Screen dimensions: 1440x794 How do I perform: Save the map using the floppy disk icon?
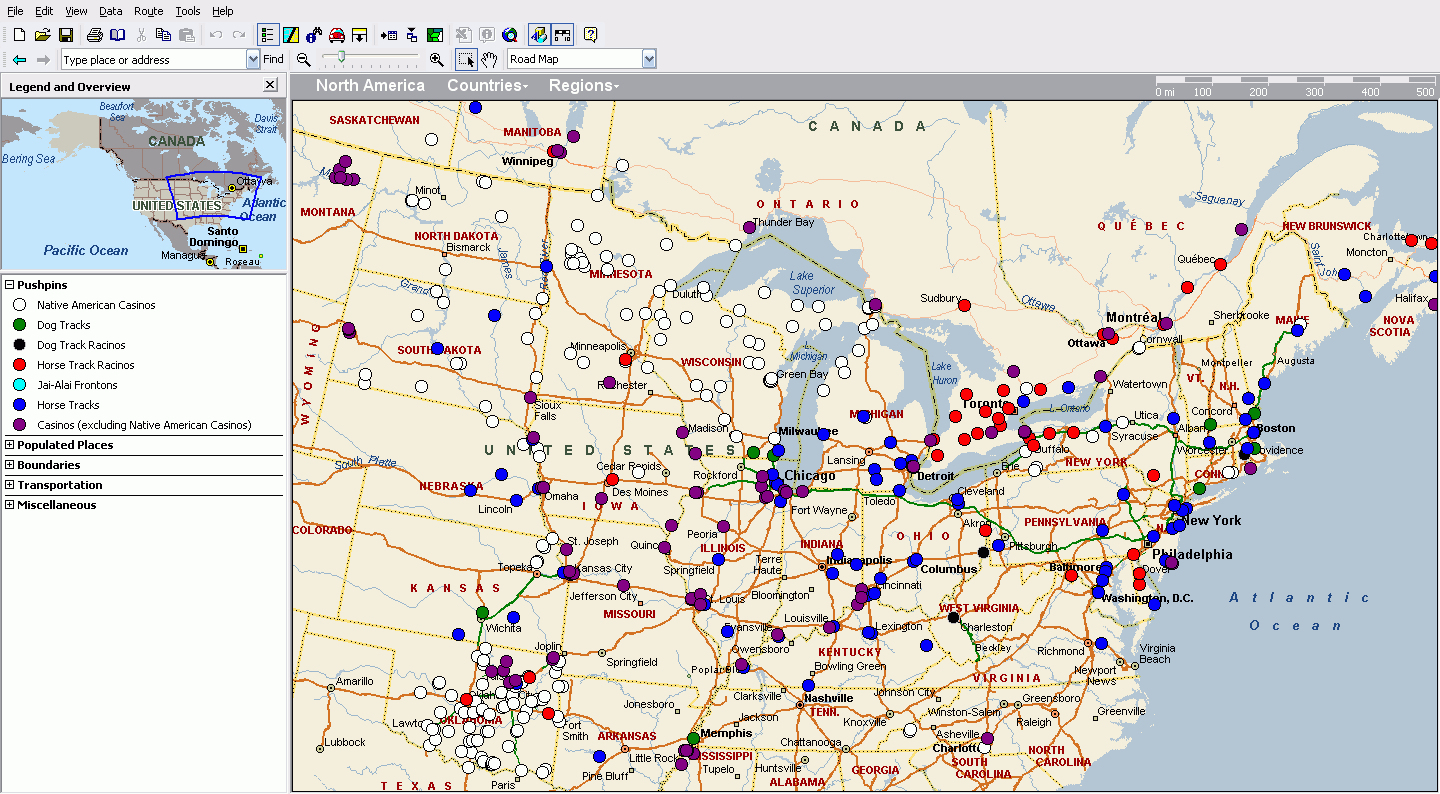coord(65,35)
